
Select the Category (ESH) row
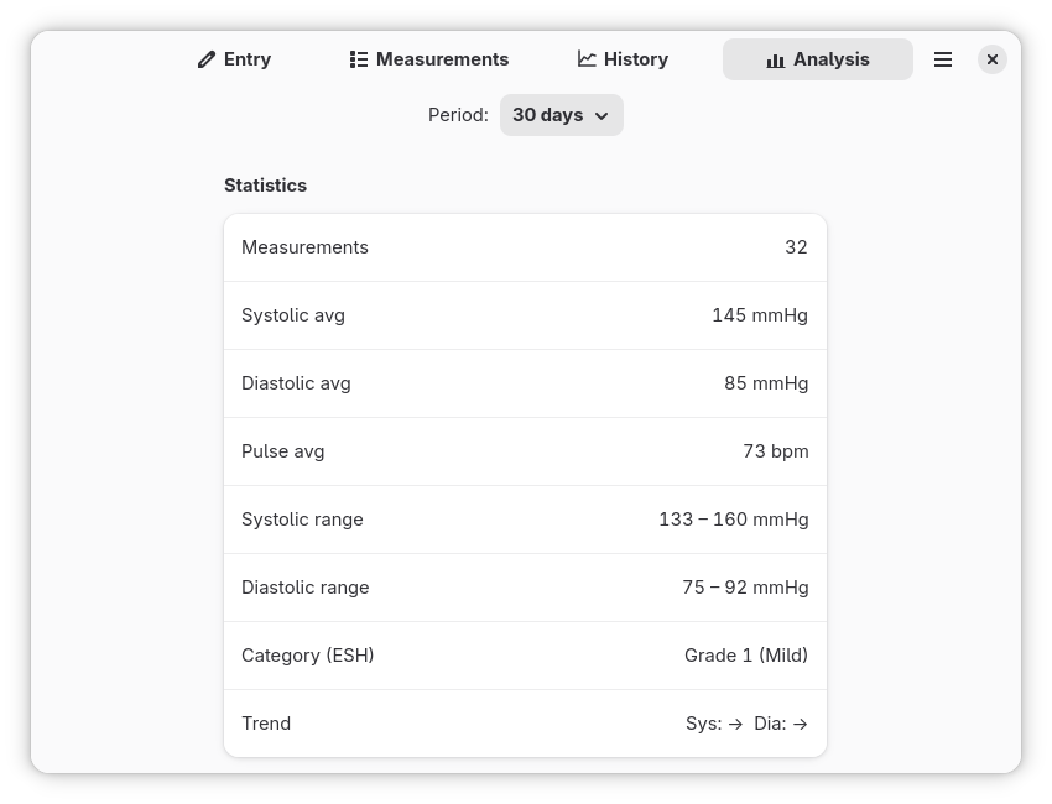pos(525,656)
